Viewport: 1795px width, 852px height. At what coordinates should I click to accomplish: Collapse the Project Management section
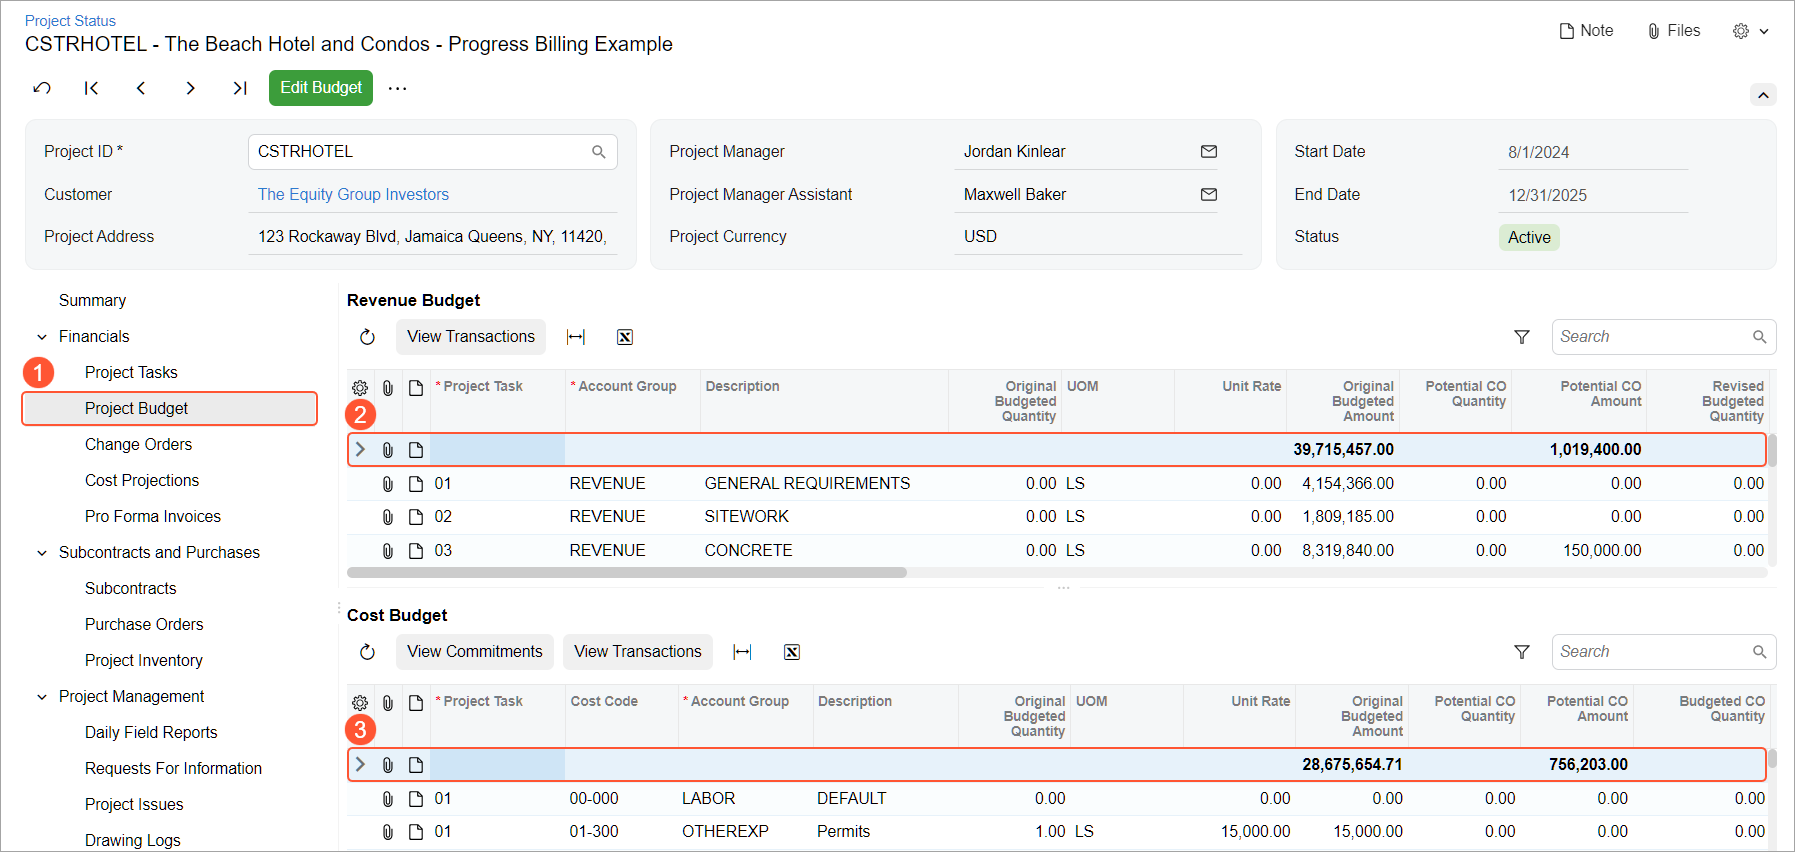pyautogui.click(x=42, y=697)
